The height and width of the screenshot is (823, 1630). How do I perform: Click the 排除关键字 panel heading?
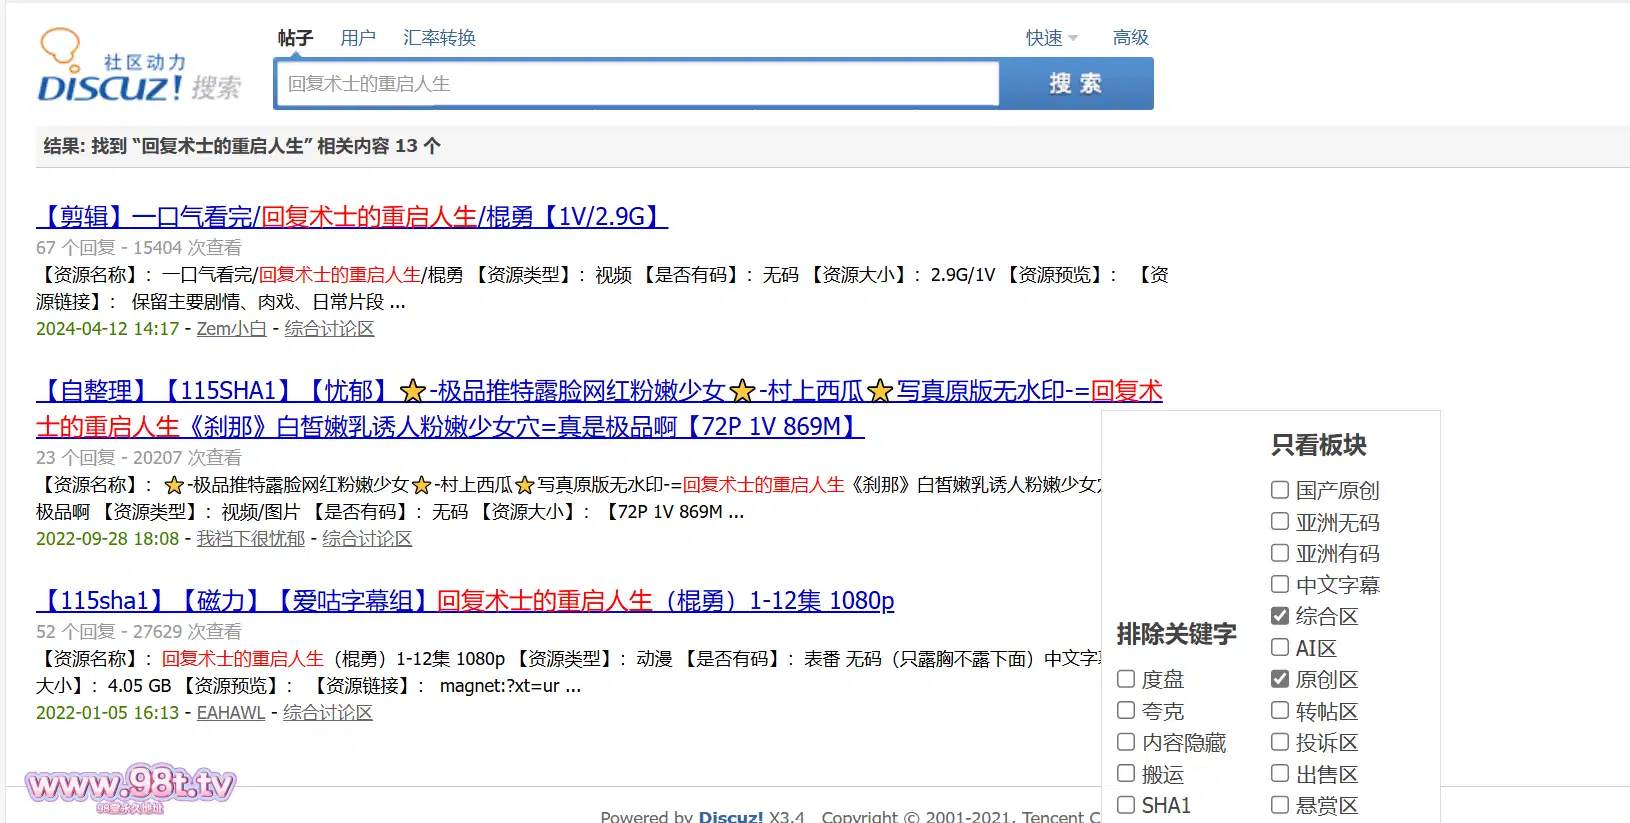[x=1177, y=634]
